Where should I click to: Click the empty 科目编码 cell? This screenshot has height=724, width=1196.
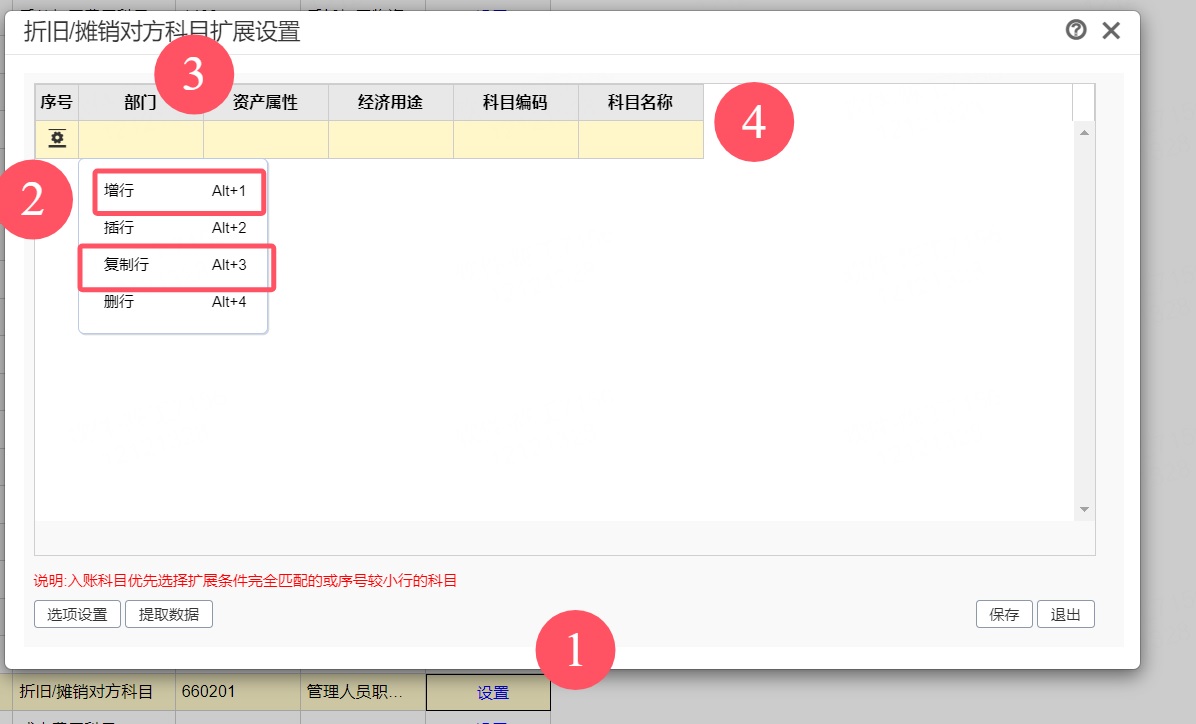click(516, 140)
